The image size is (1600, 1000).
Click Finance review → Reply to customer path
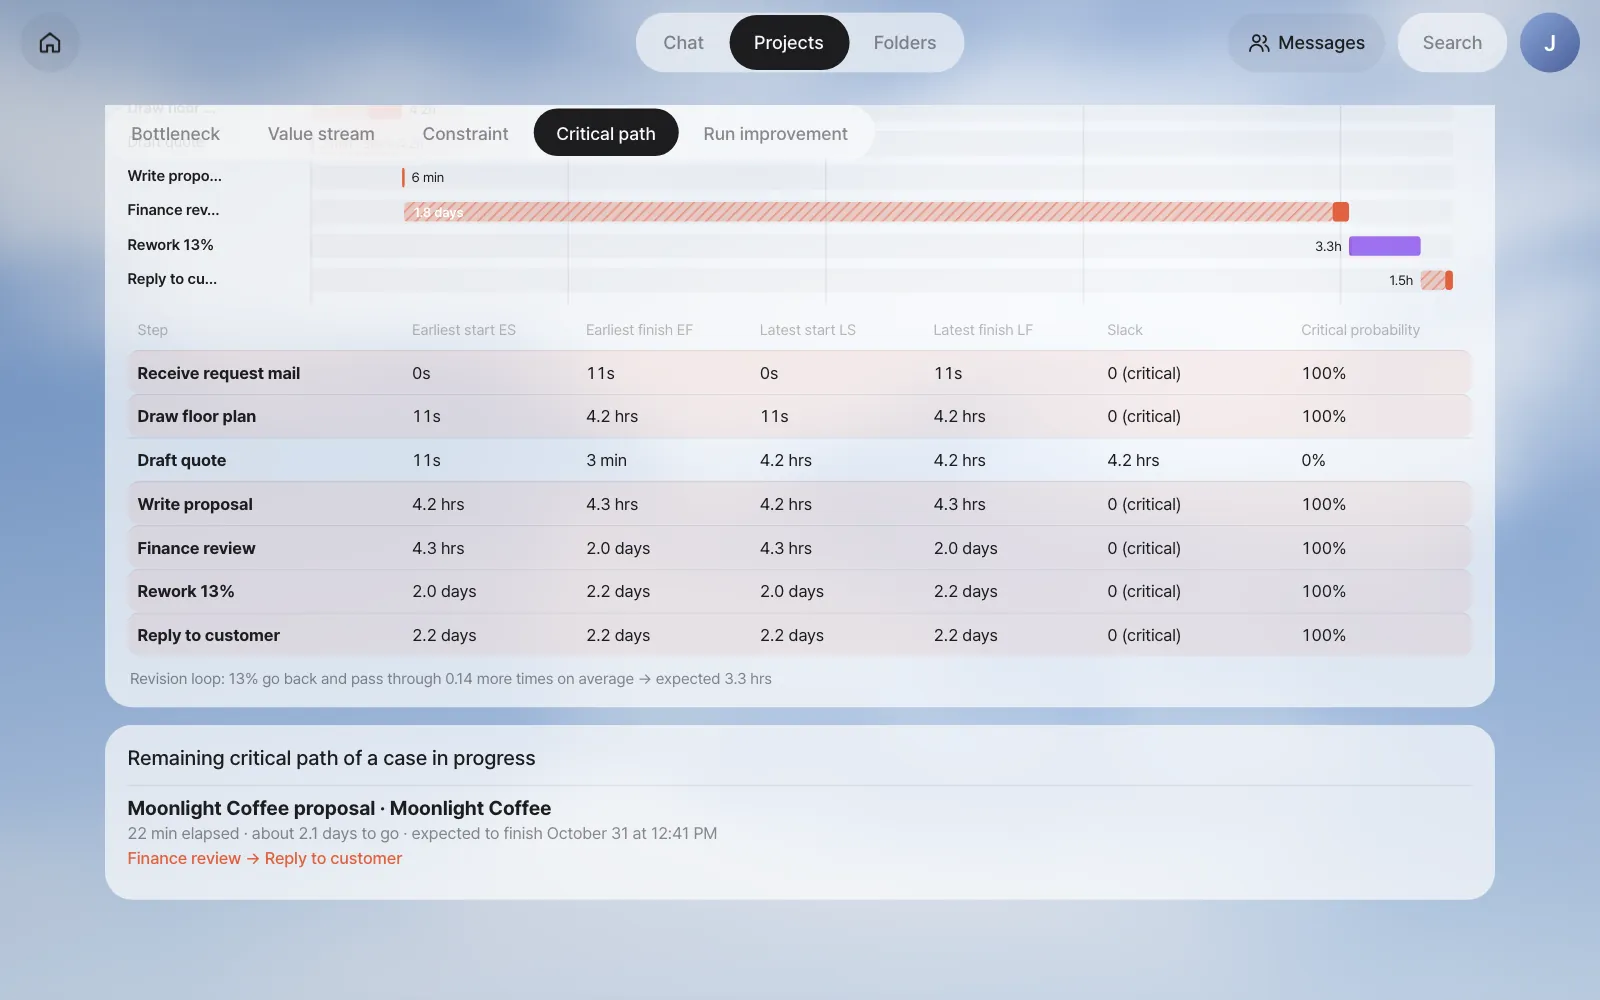pos(265,858)
